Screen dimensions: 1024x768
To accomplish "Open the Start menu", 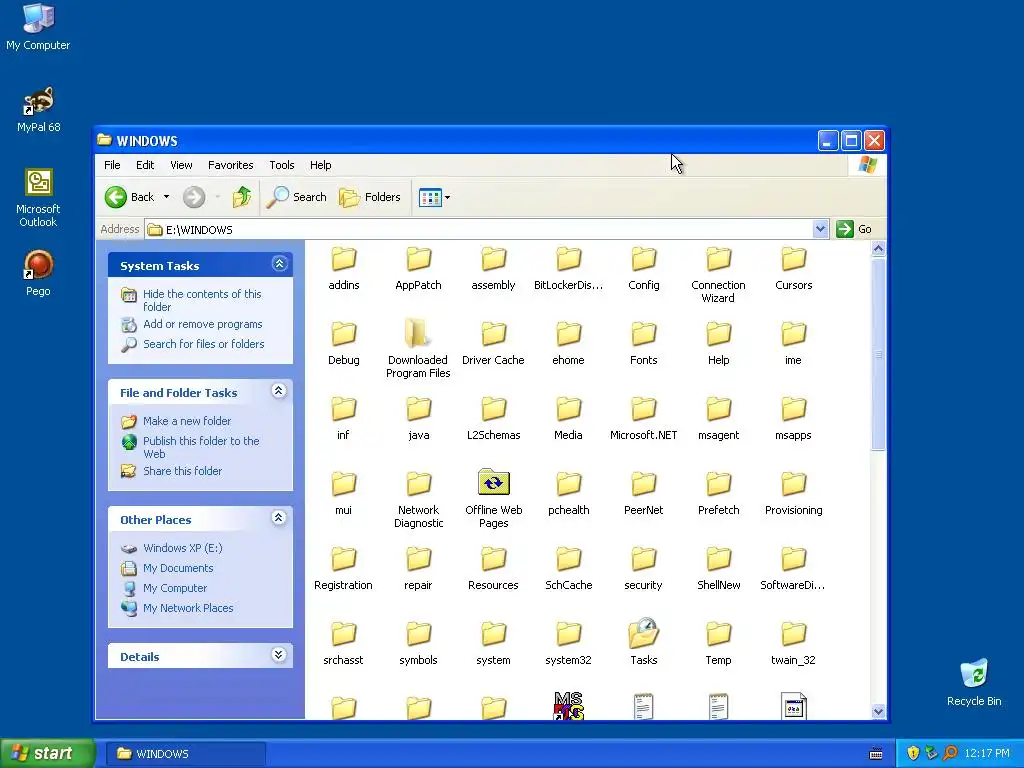I will (x=47, y=754).
